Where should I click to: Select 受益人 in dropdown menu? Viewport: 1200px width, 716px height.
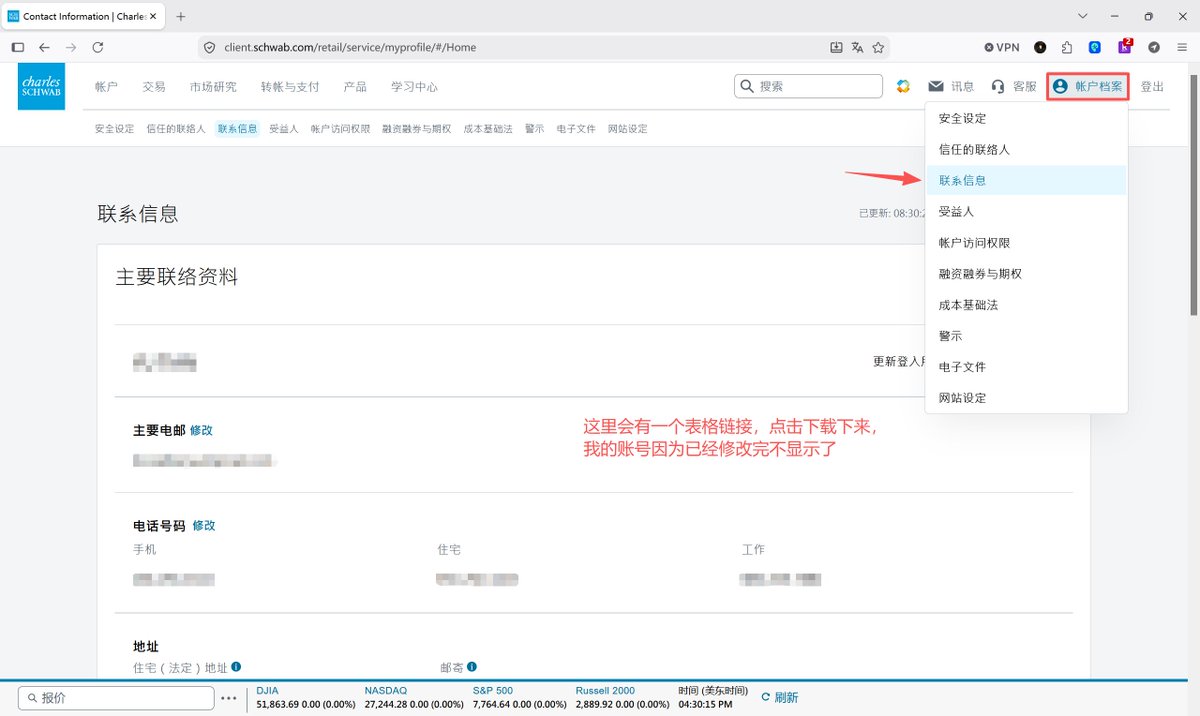click(1027, 211)
